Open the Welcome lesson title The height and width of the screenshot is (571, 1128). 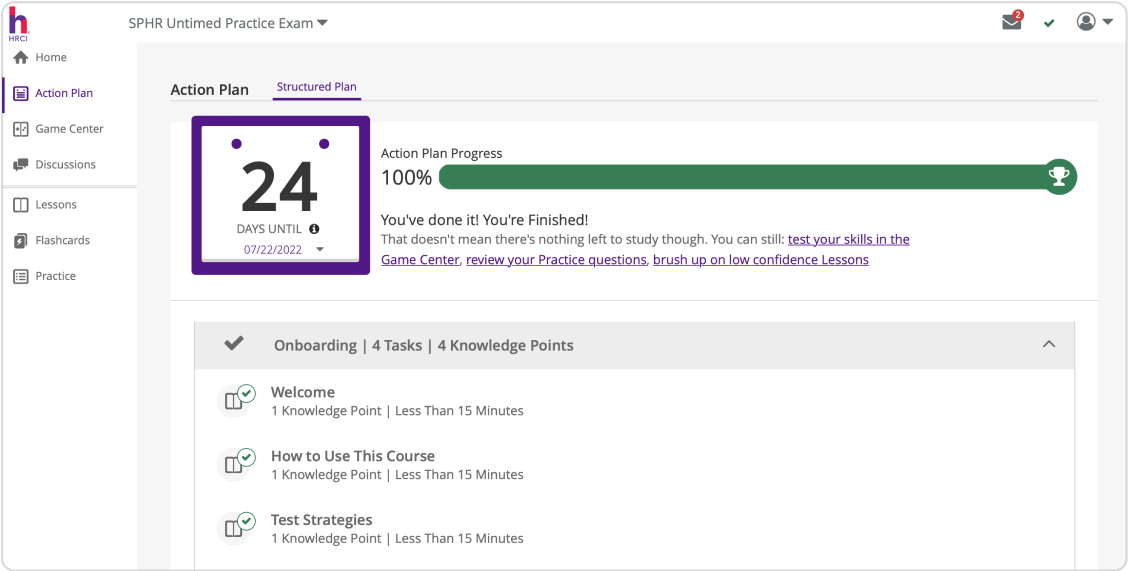[x=302, y=392]
